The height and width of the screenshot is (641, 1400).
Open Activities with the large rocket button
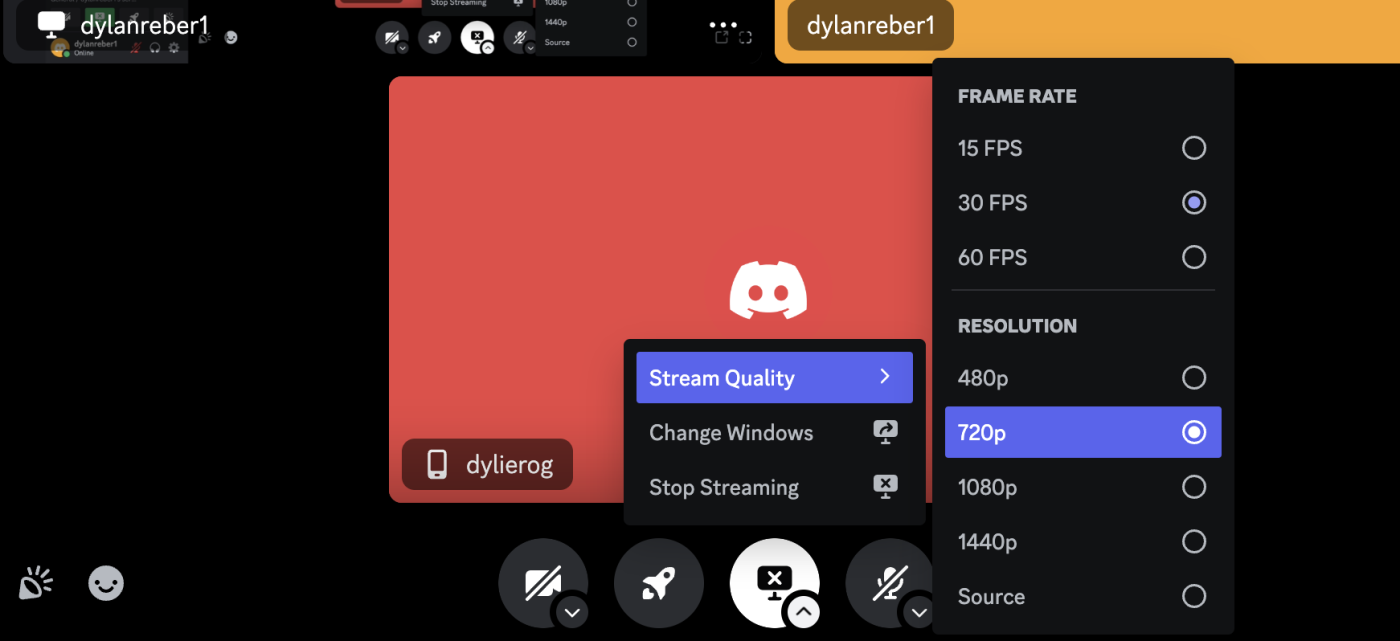[x=659, y=583]
